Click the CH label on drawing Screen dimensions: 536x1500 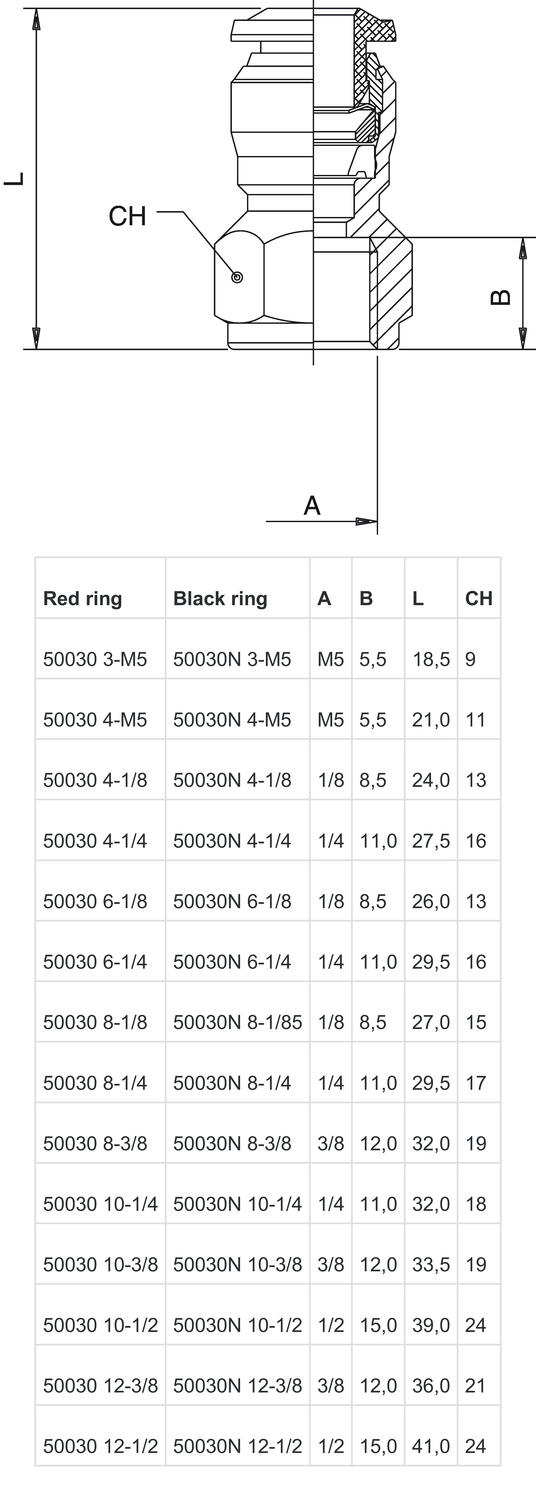[127, 215]
